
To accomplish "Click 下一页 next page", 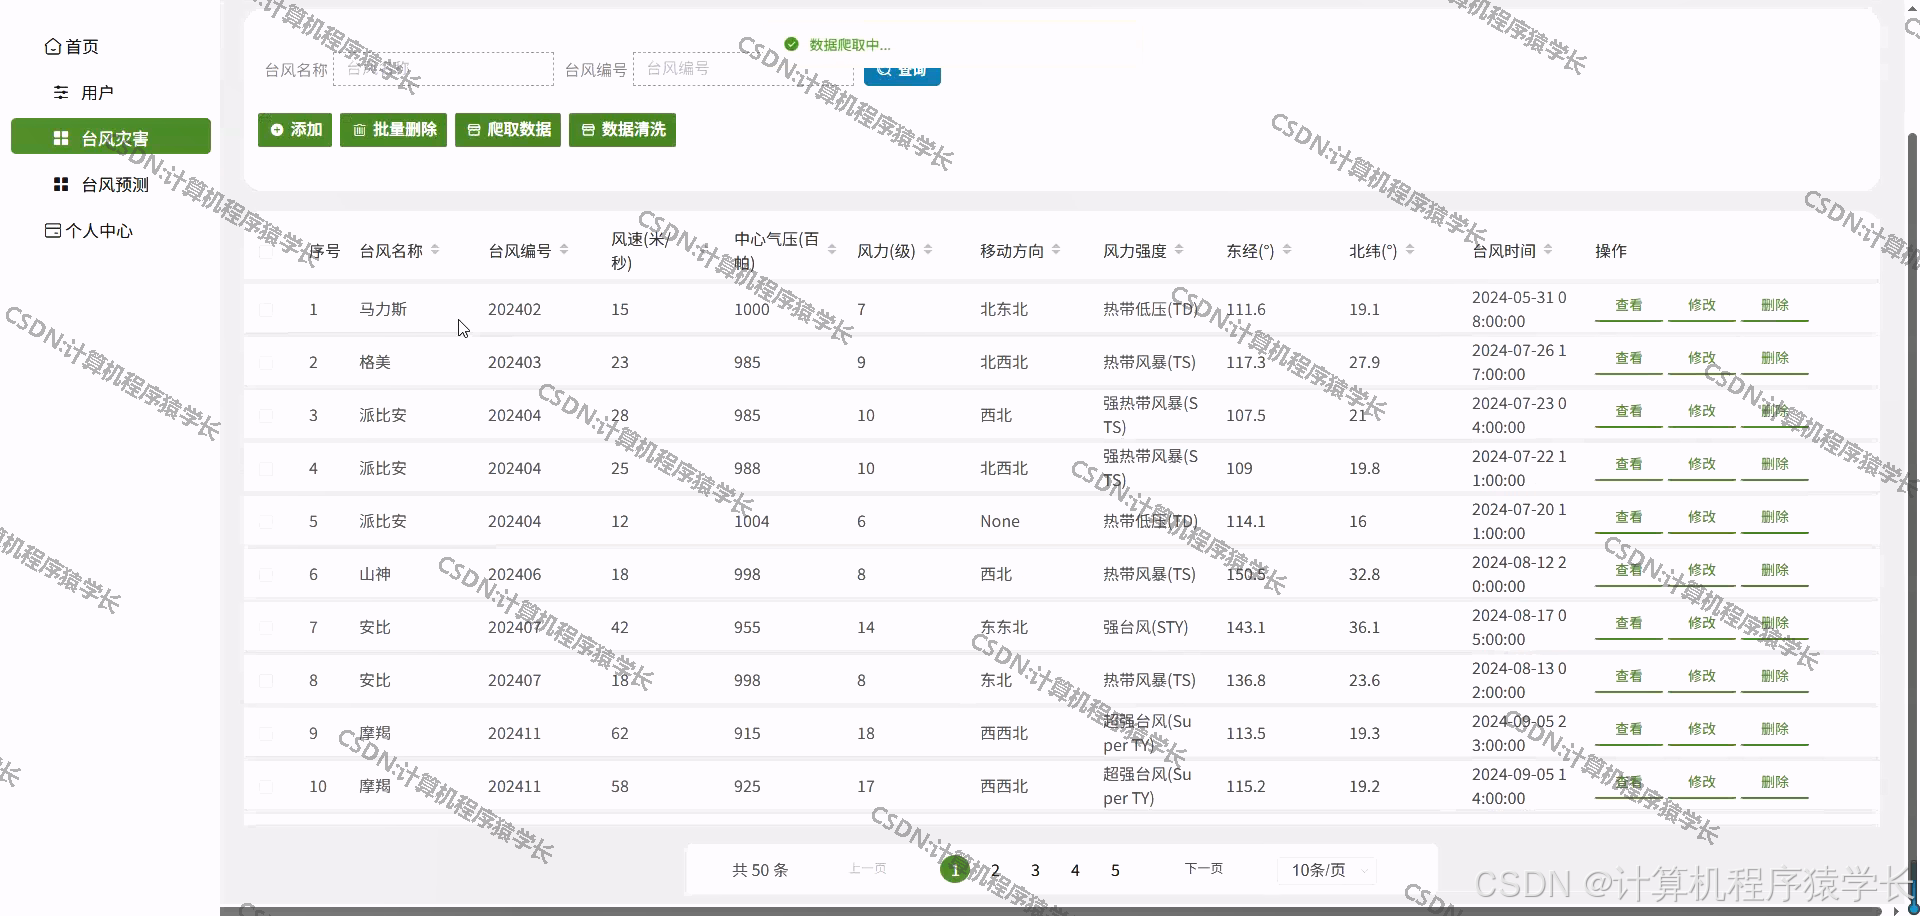I will tap(1203, 869).
